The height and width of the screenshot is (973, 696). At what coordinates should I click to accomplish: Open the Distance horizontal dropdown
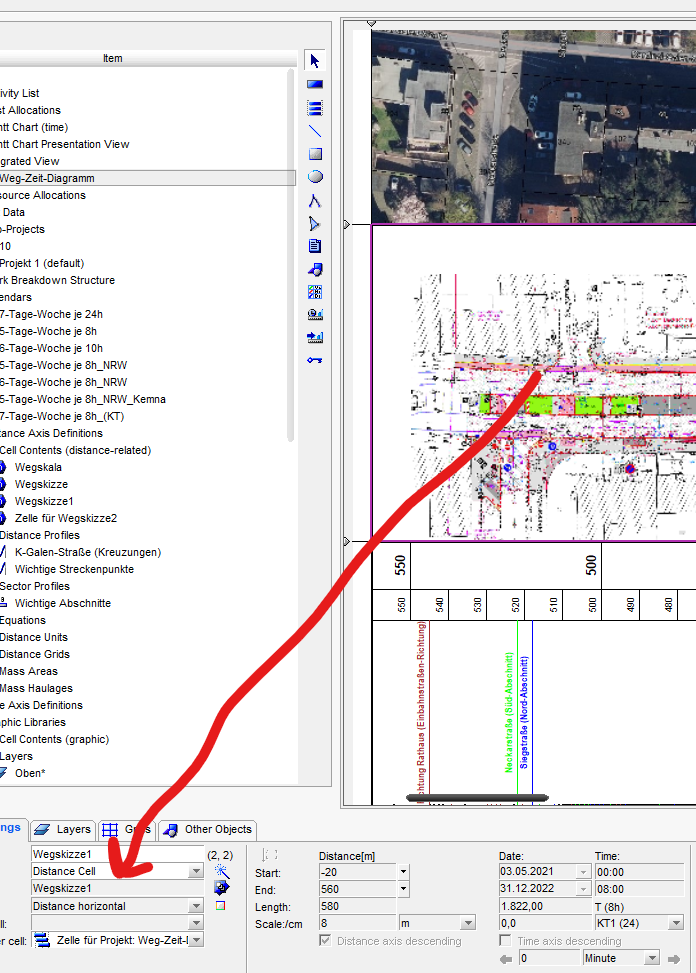tap(196, 906)
